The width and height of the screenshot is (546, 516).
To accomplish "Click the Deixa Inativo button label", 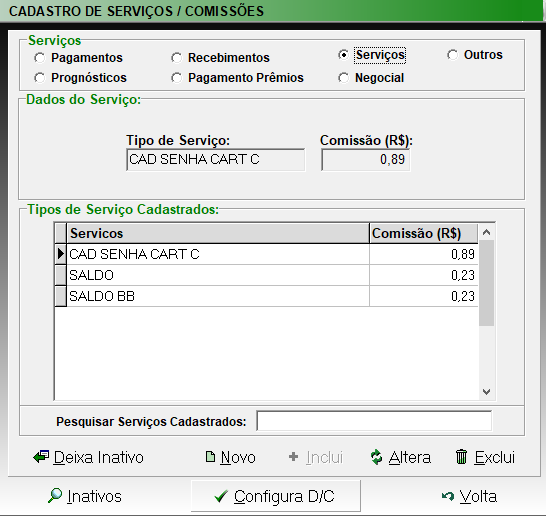I will [99, 457].
